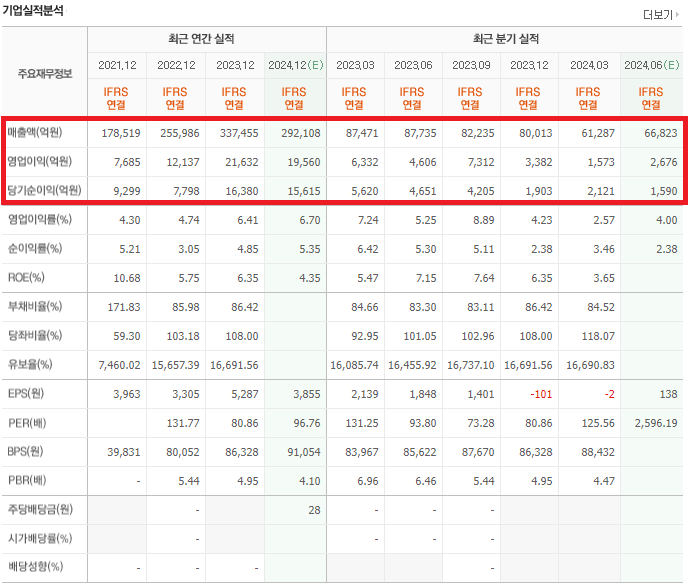The width and height of the screenshot is (690, 585).
Task: Select the 최근 분기 실적 header
Action: tap(506, 39)
